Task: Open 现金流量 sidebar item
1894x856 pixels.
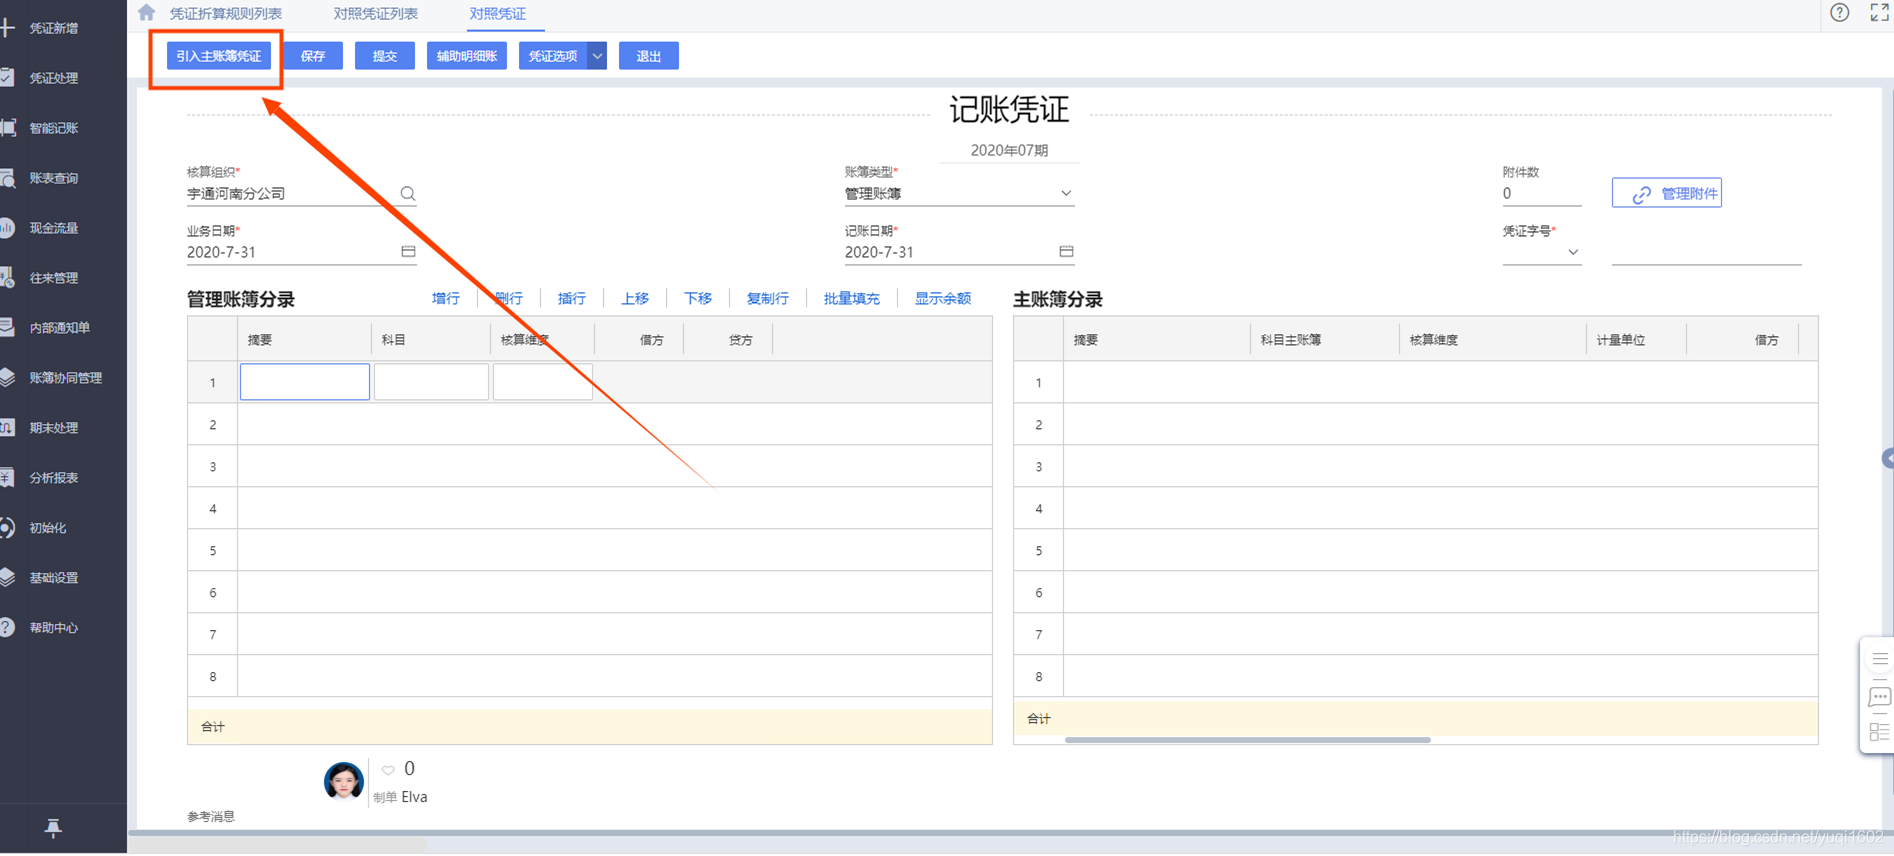Action: pos(54,228)
